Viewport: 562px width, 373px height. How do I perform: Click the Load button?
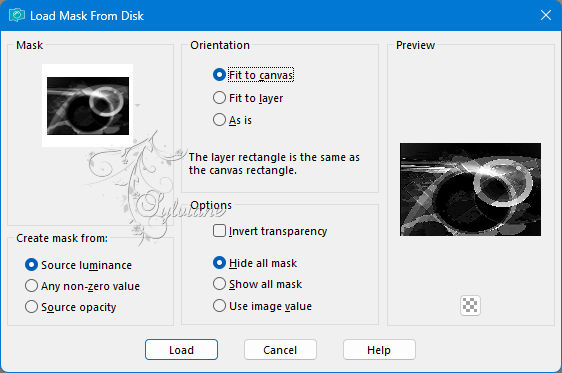click(181, 350)
